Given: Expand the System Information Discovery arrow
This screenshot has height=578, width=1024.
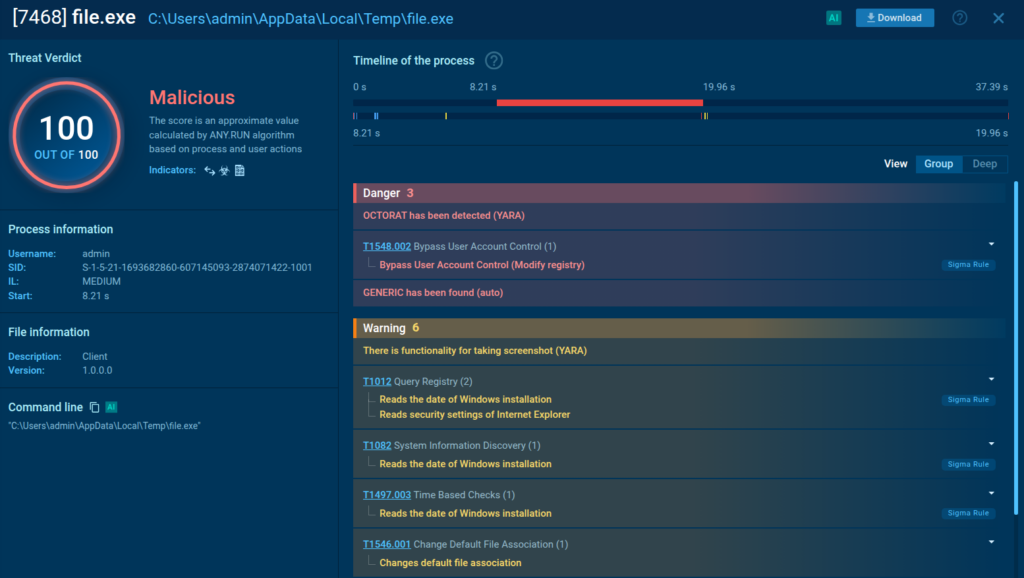Looking at the screenshot, I should click(991, 444).
